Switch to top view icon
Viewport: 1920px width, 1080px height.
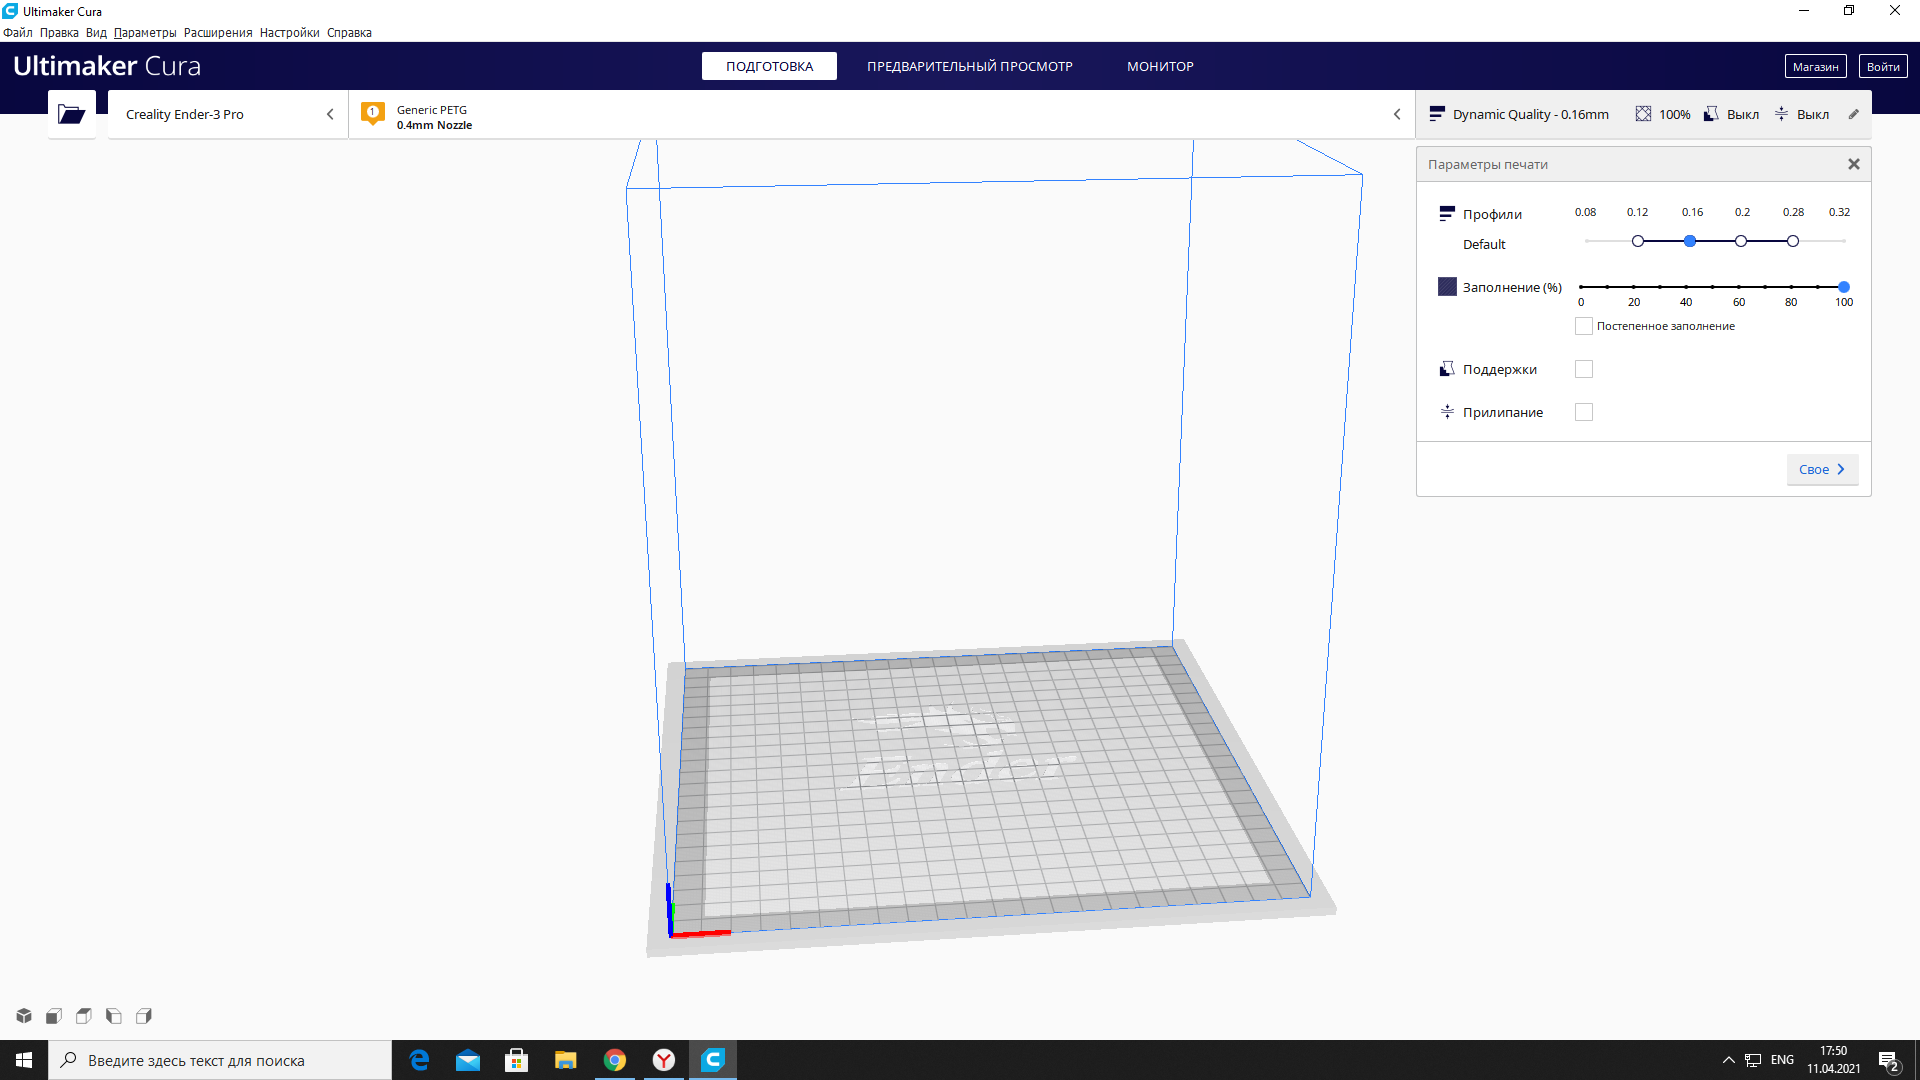tap(84, 1016)
